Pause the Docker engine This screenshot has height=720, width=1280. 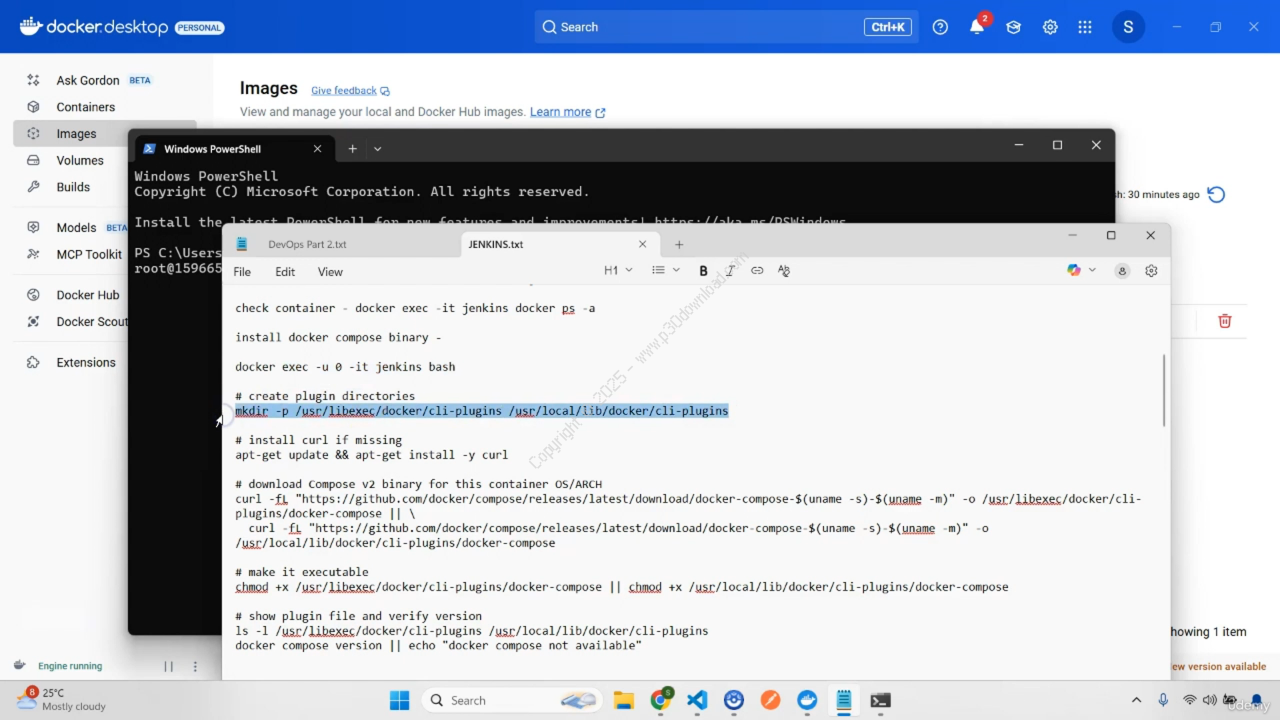click(168, 666)
